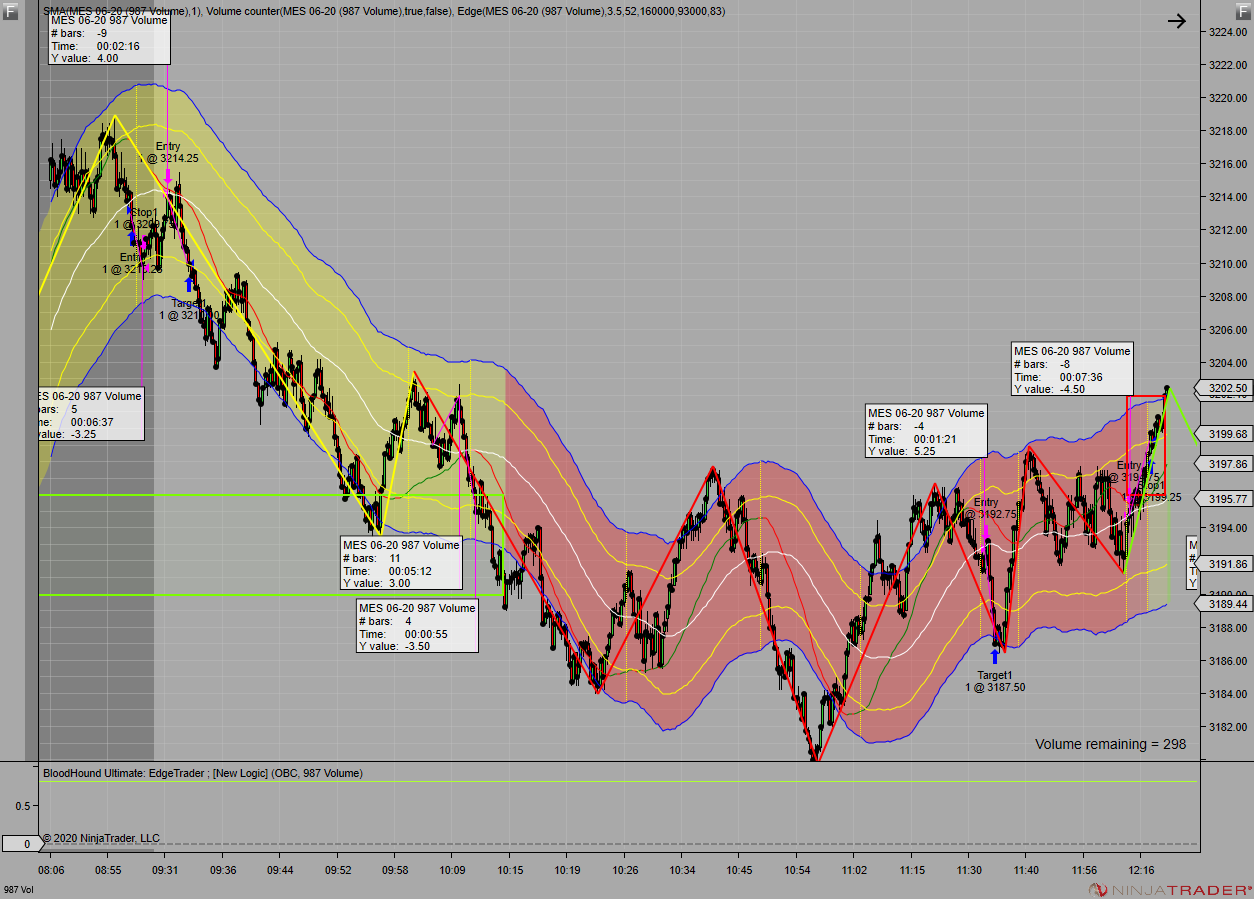Click the 0.5 scale label in lower panel
The width and height of the screenshot is (1254, 899).
[25, 806]
